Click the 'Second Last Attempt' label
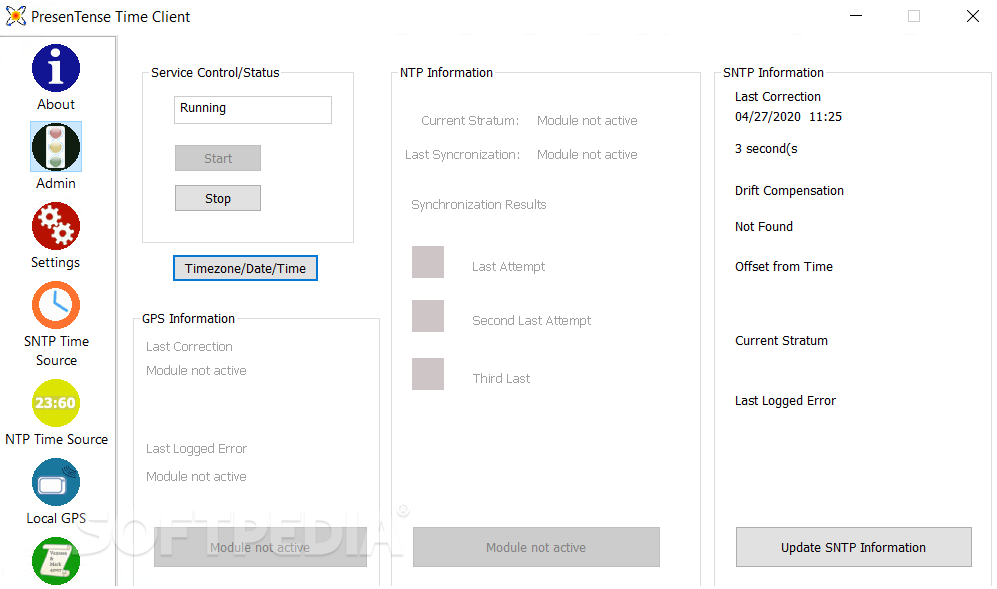 point(532,321)
